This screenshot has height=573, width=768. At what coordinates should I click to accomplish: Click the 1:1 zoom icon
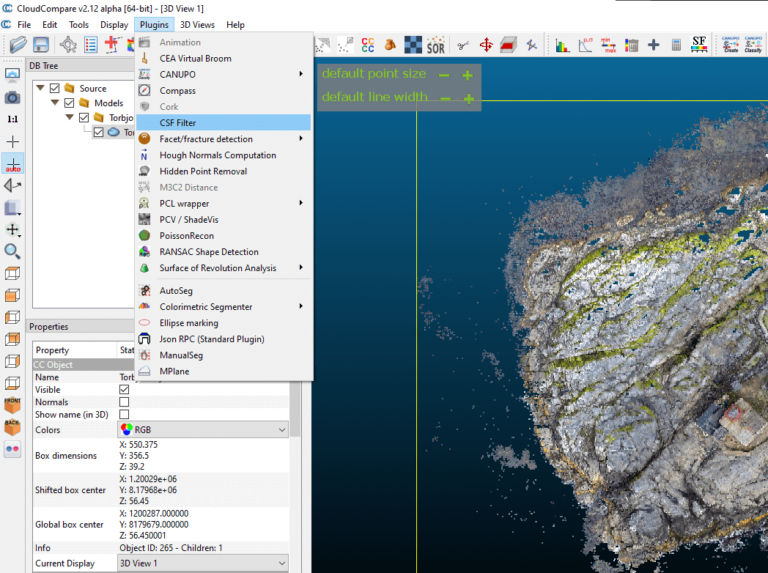[x=12, y=119]
